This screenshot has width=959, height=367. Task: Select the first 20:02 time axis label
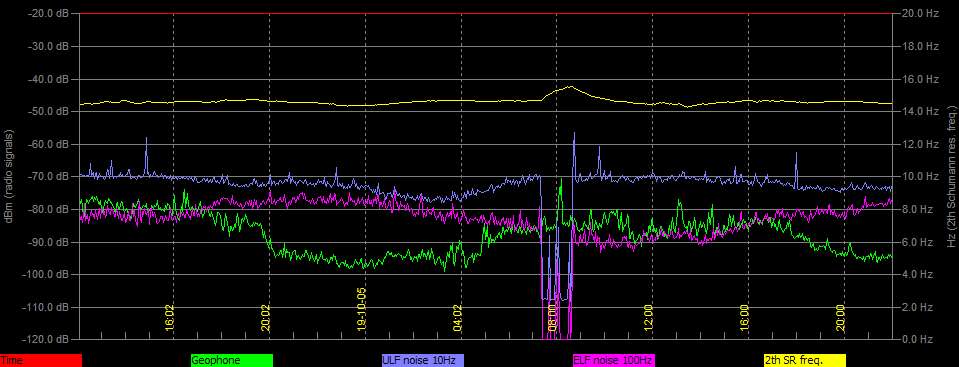[x=266, y=318]
